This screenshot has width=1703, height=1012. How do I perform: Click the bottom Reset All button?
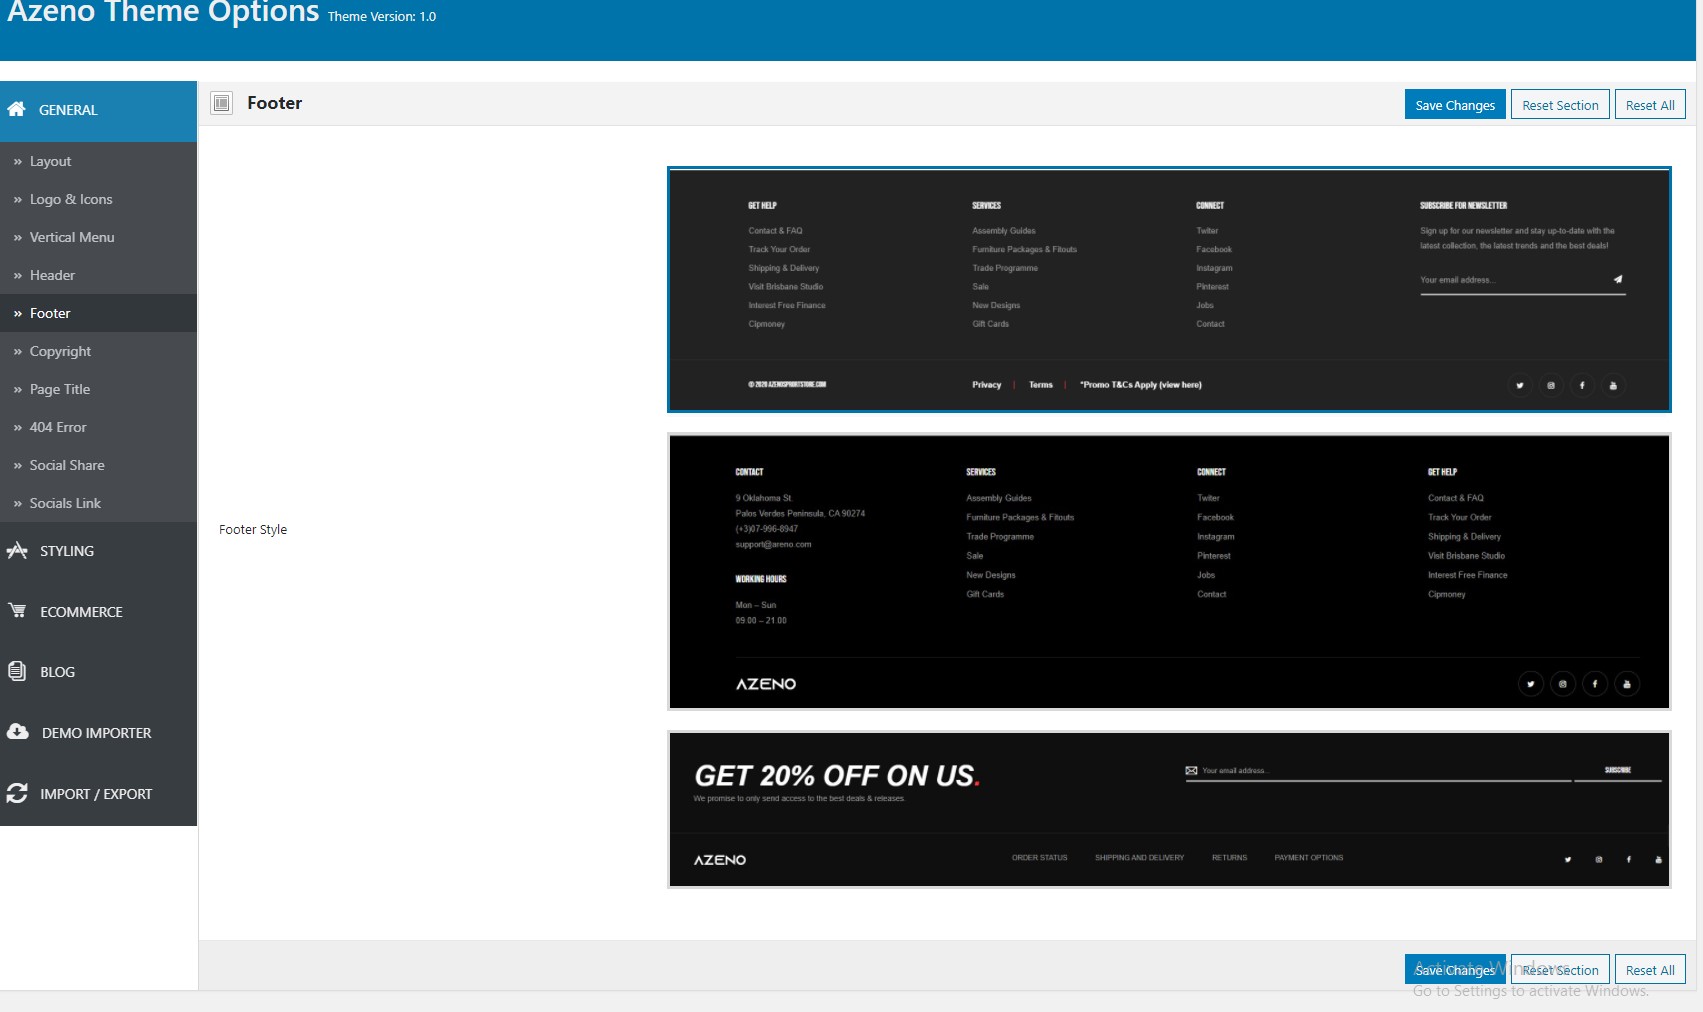(x=1650, y=970)
